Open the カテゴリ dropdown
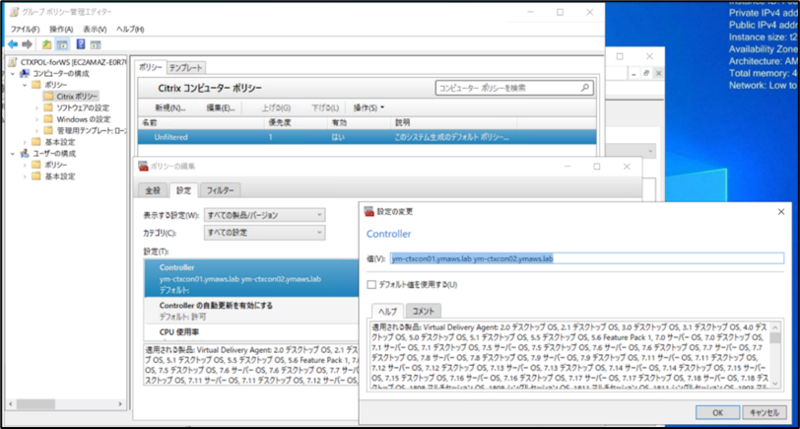Viewport: 800px width, 429px height. (264, 233)
